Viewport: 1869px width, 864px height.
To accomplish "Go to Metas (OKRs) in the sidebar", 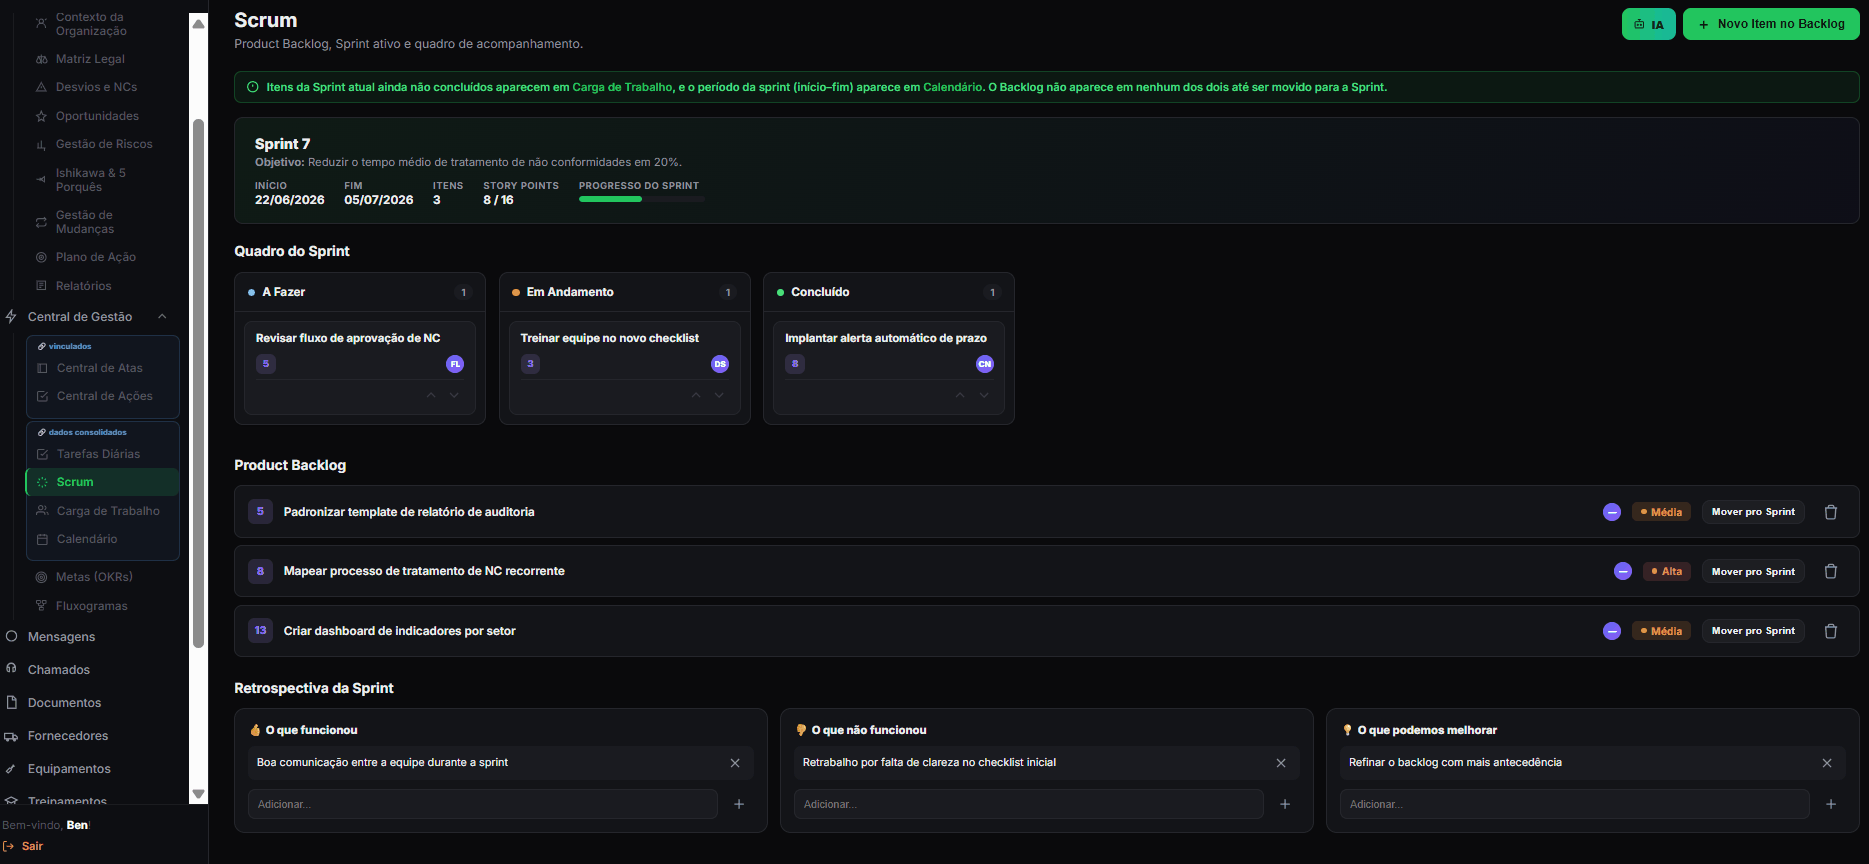I will click(94, 577).
